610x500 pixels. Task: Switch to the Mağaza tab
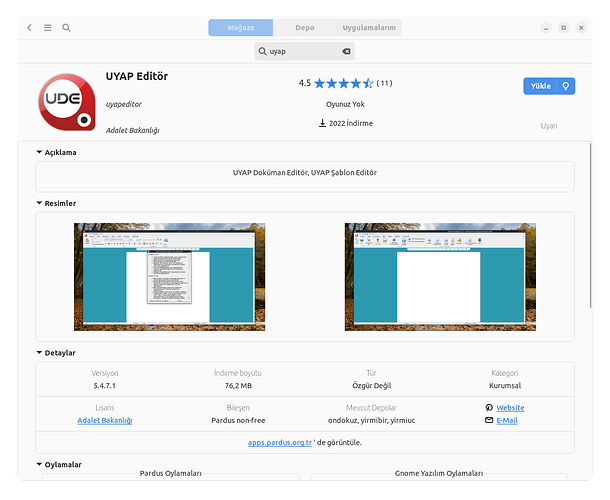(240, 28)
